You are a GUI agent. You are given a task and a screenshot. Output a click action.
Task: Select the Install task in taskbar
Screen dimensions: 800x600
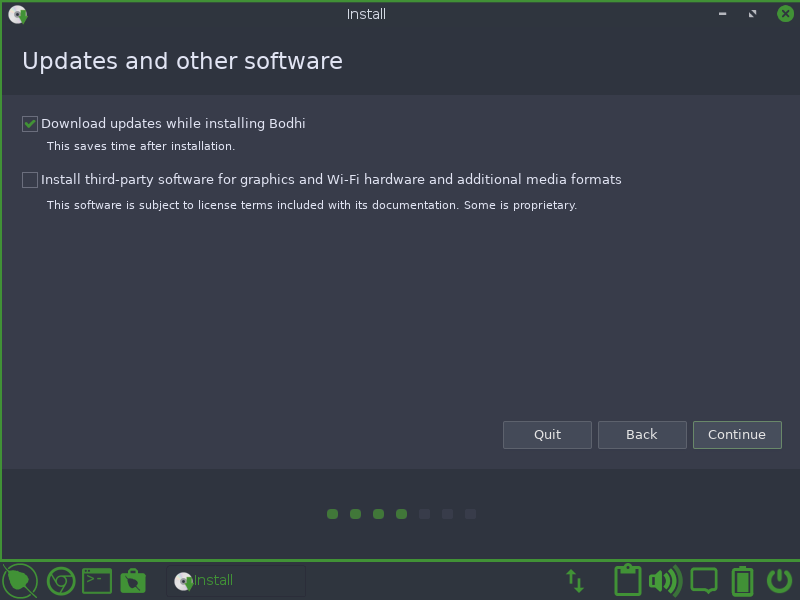[x=236, y=581]
